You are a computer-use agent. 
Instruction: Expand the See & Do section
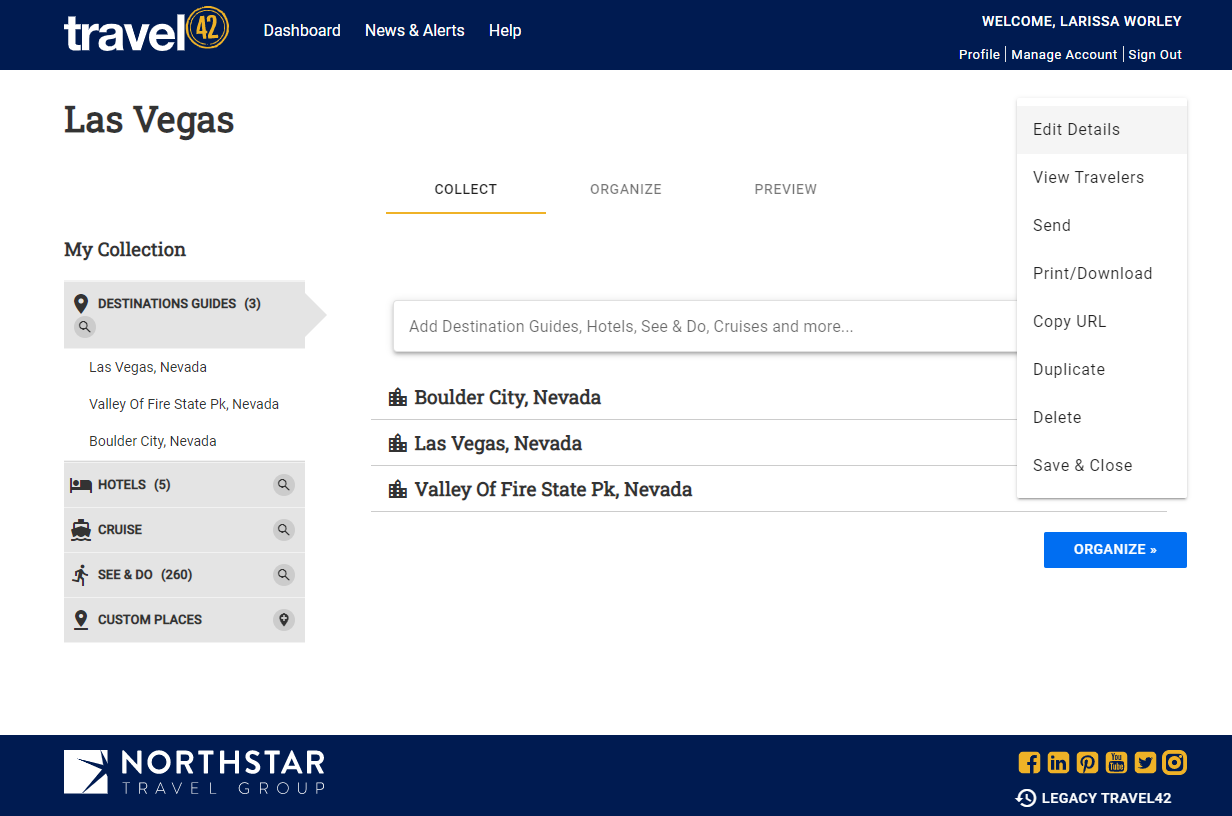144,575
